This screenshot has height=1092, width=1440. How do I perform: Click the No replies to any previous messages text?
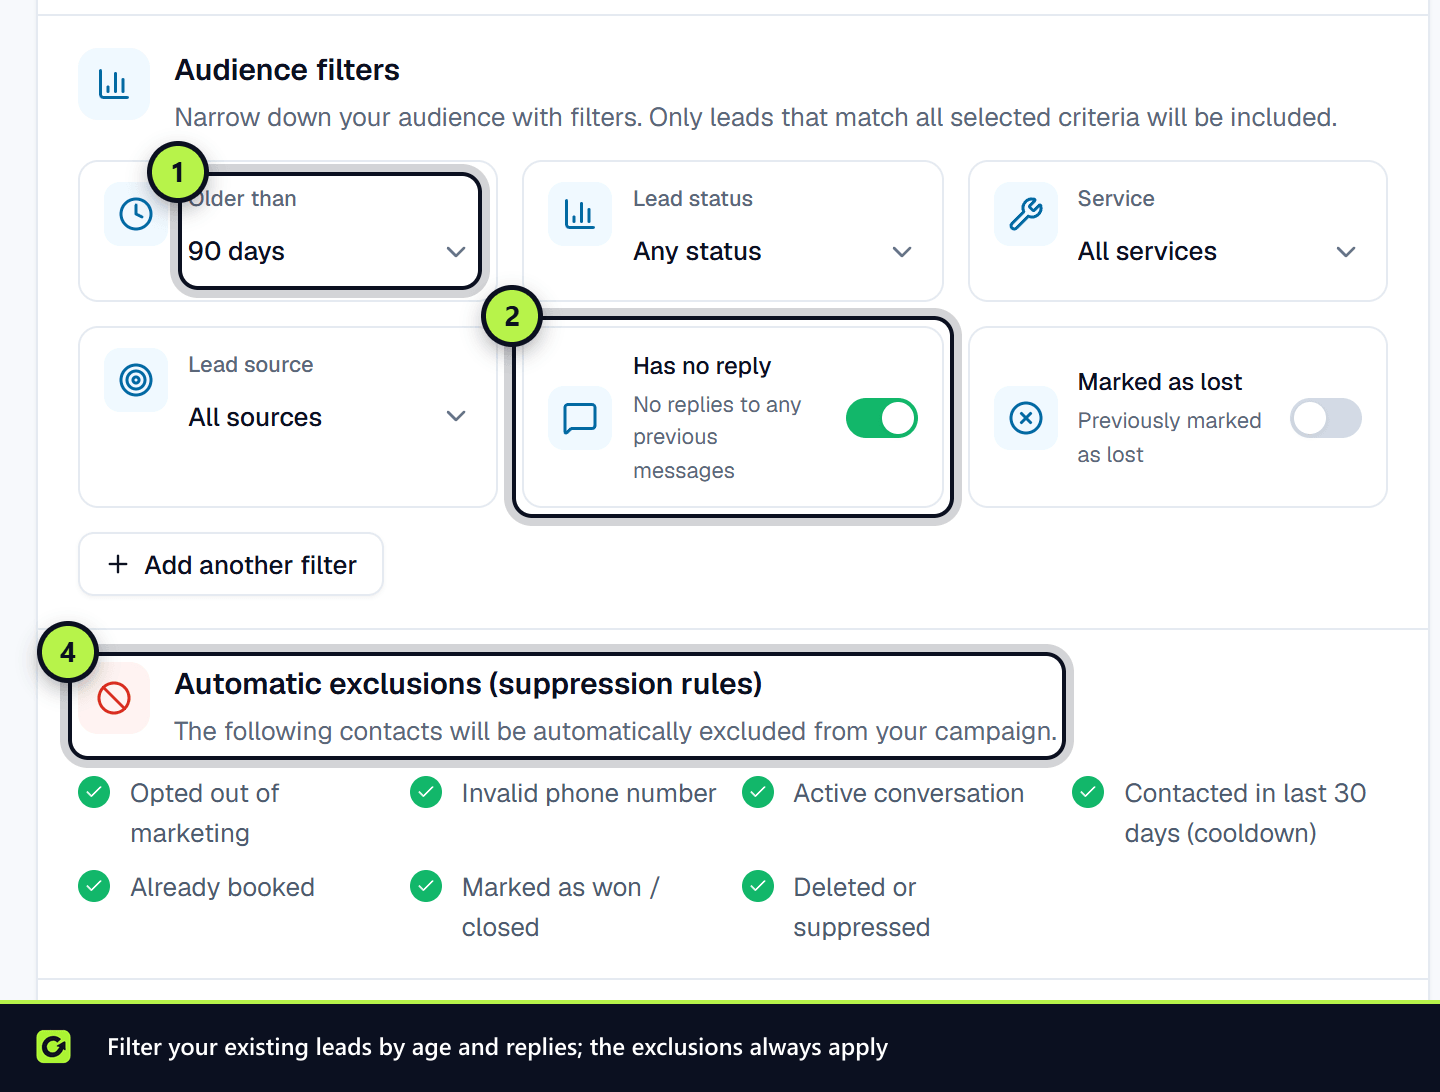717,437
